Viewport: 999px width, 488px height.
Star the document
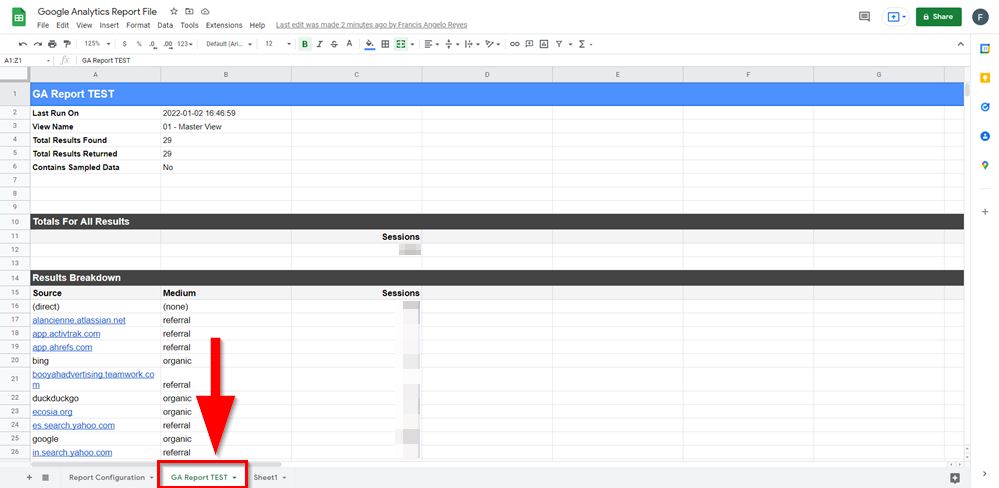tap(174, 11)
